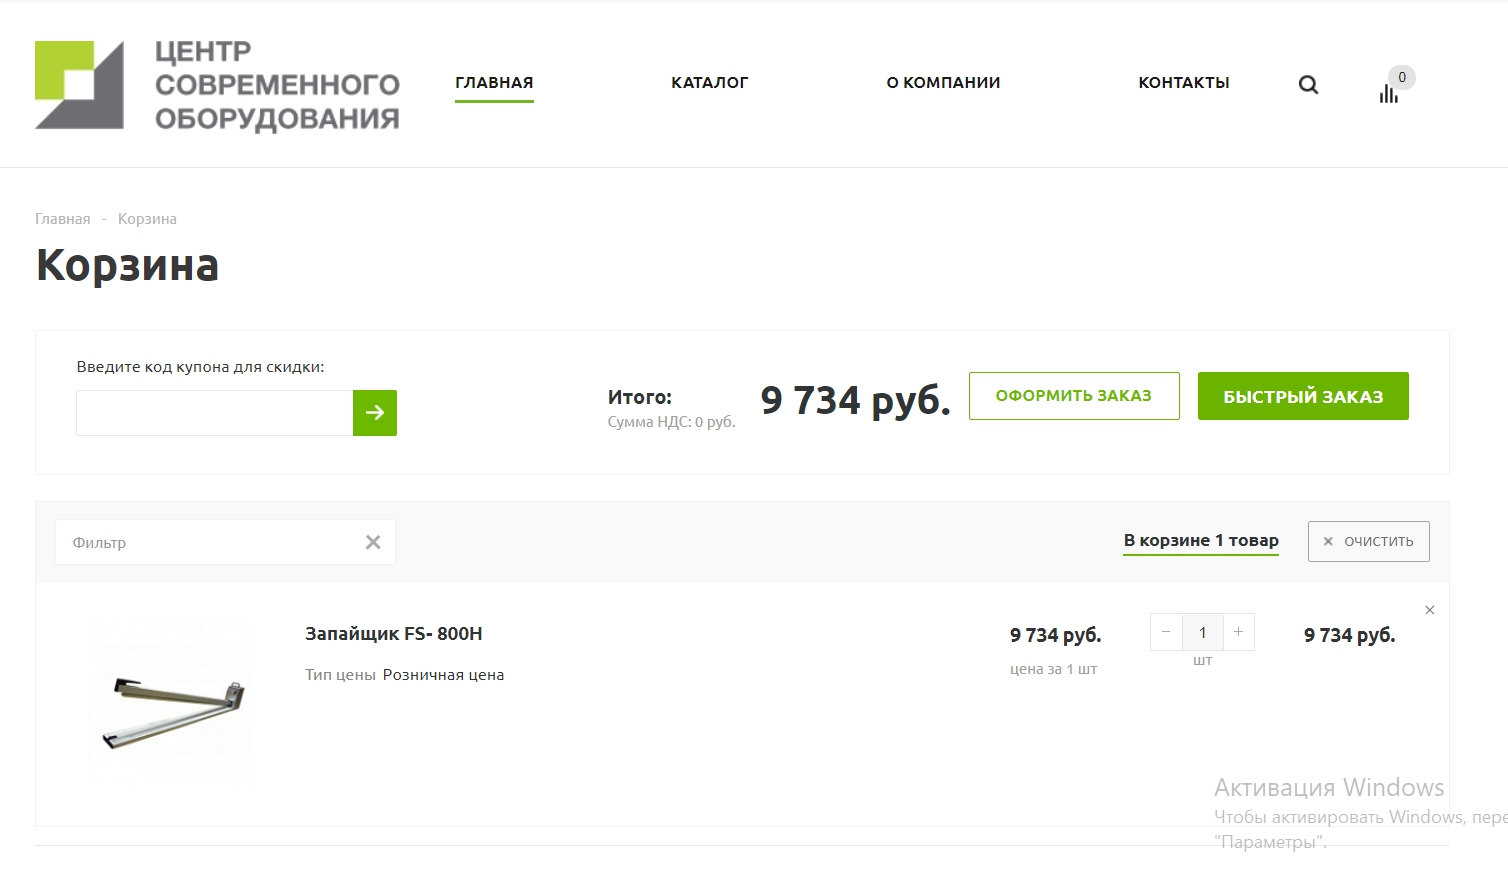This screenshot has height=894, width=1508.
Task: Focus the coupon code input field
Action: click(214, 413)
